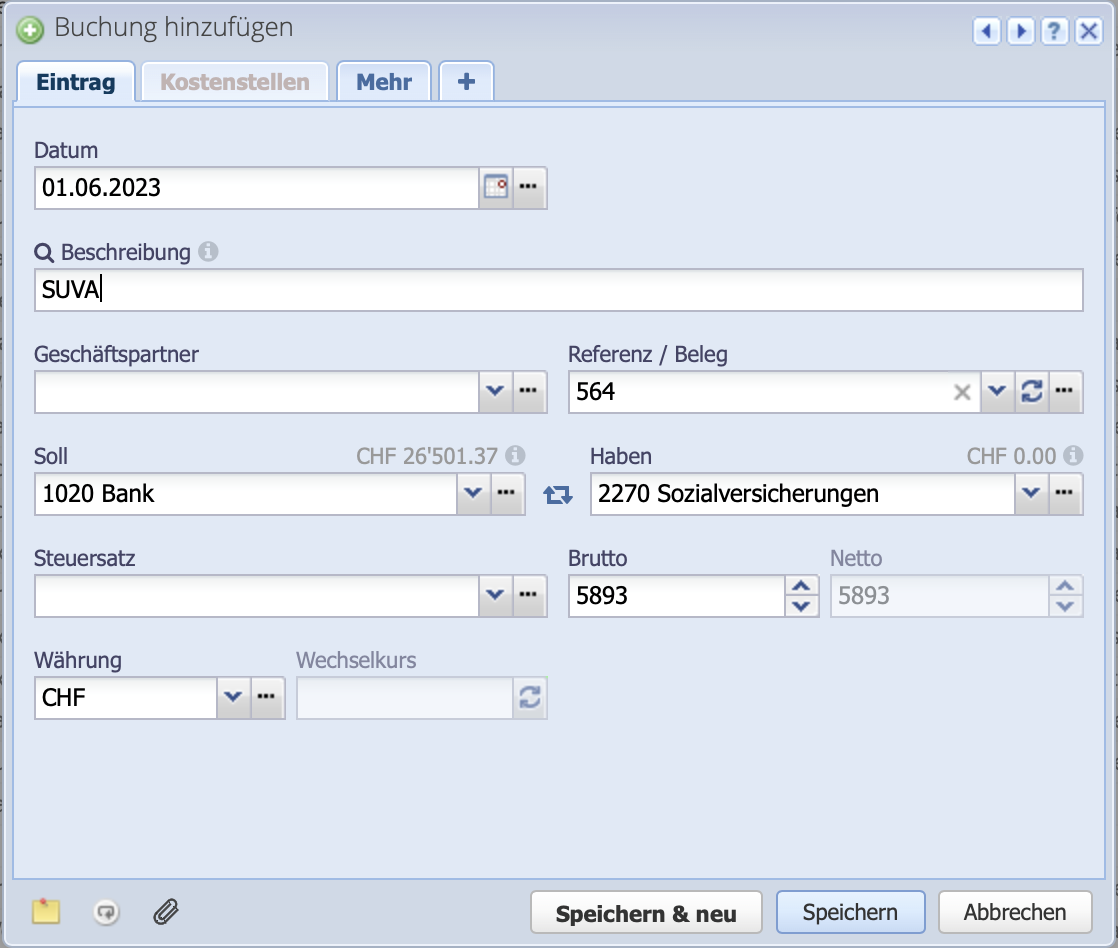Increase the Brutto amount with the up arrow

[x=800, y=587]
